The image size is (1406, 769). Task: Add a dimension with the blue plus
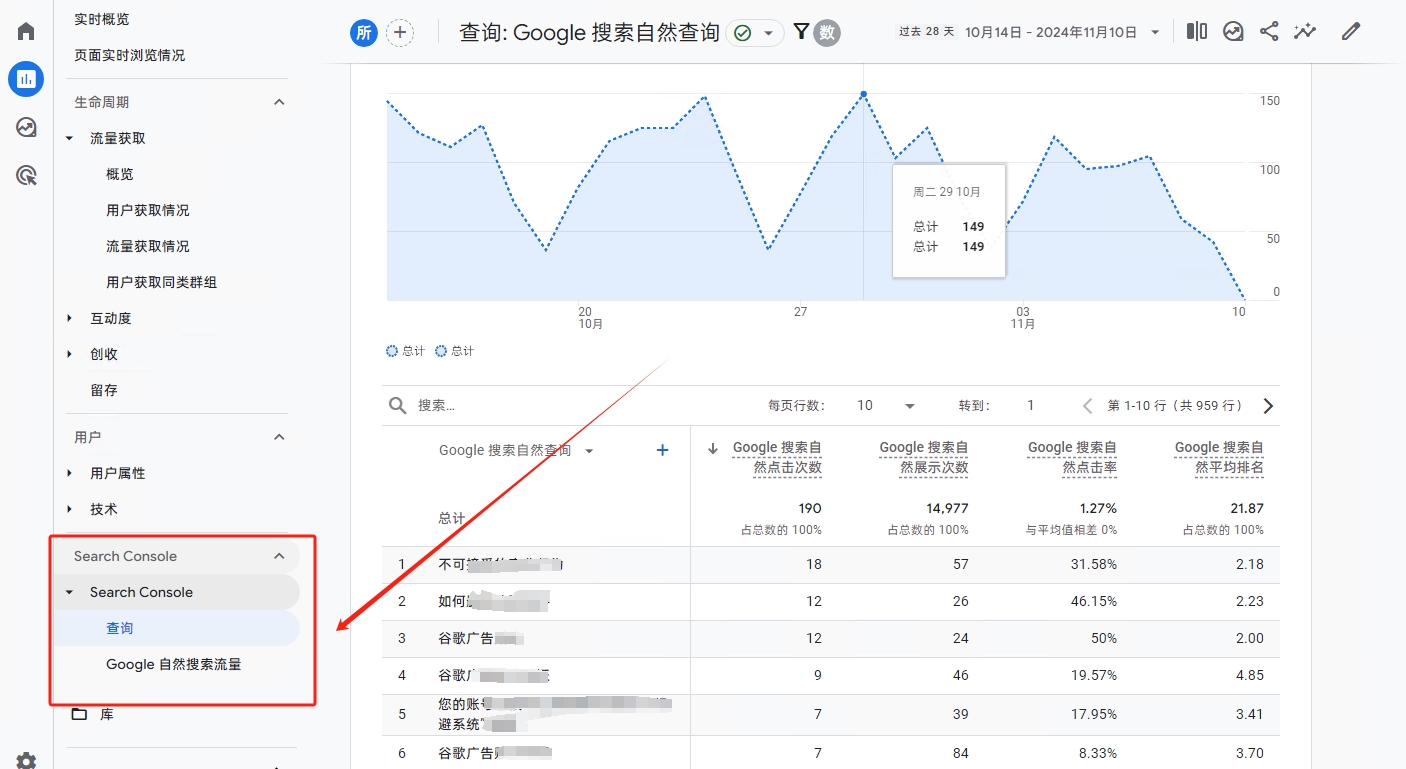point(662,451)
